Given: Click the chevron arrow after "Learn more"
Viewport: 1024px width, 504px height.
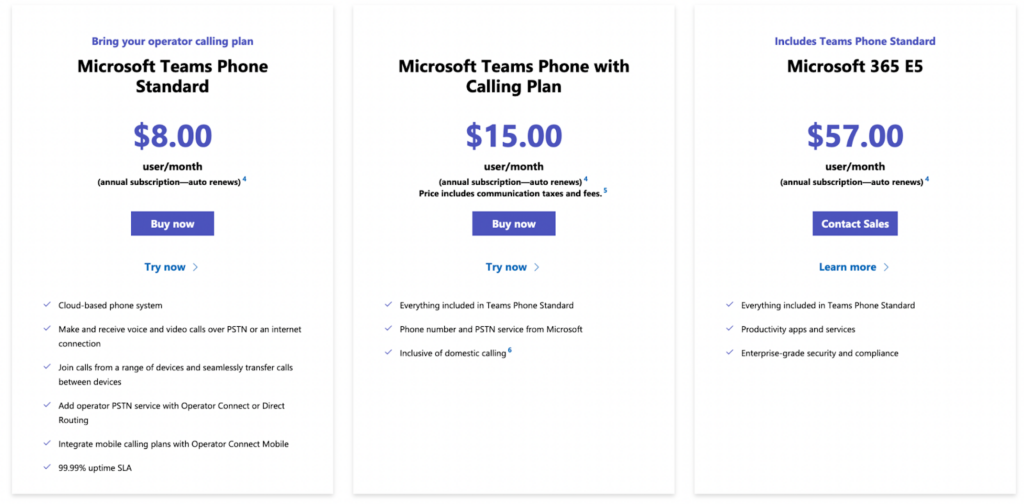Looking at the screenshot, I should coord(886,268).
